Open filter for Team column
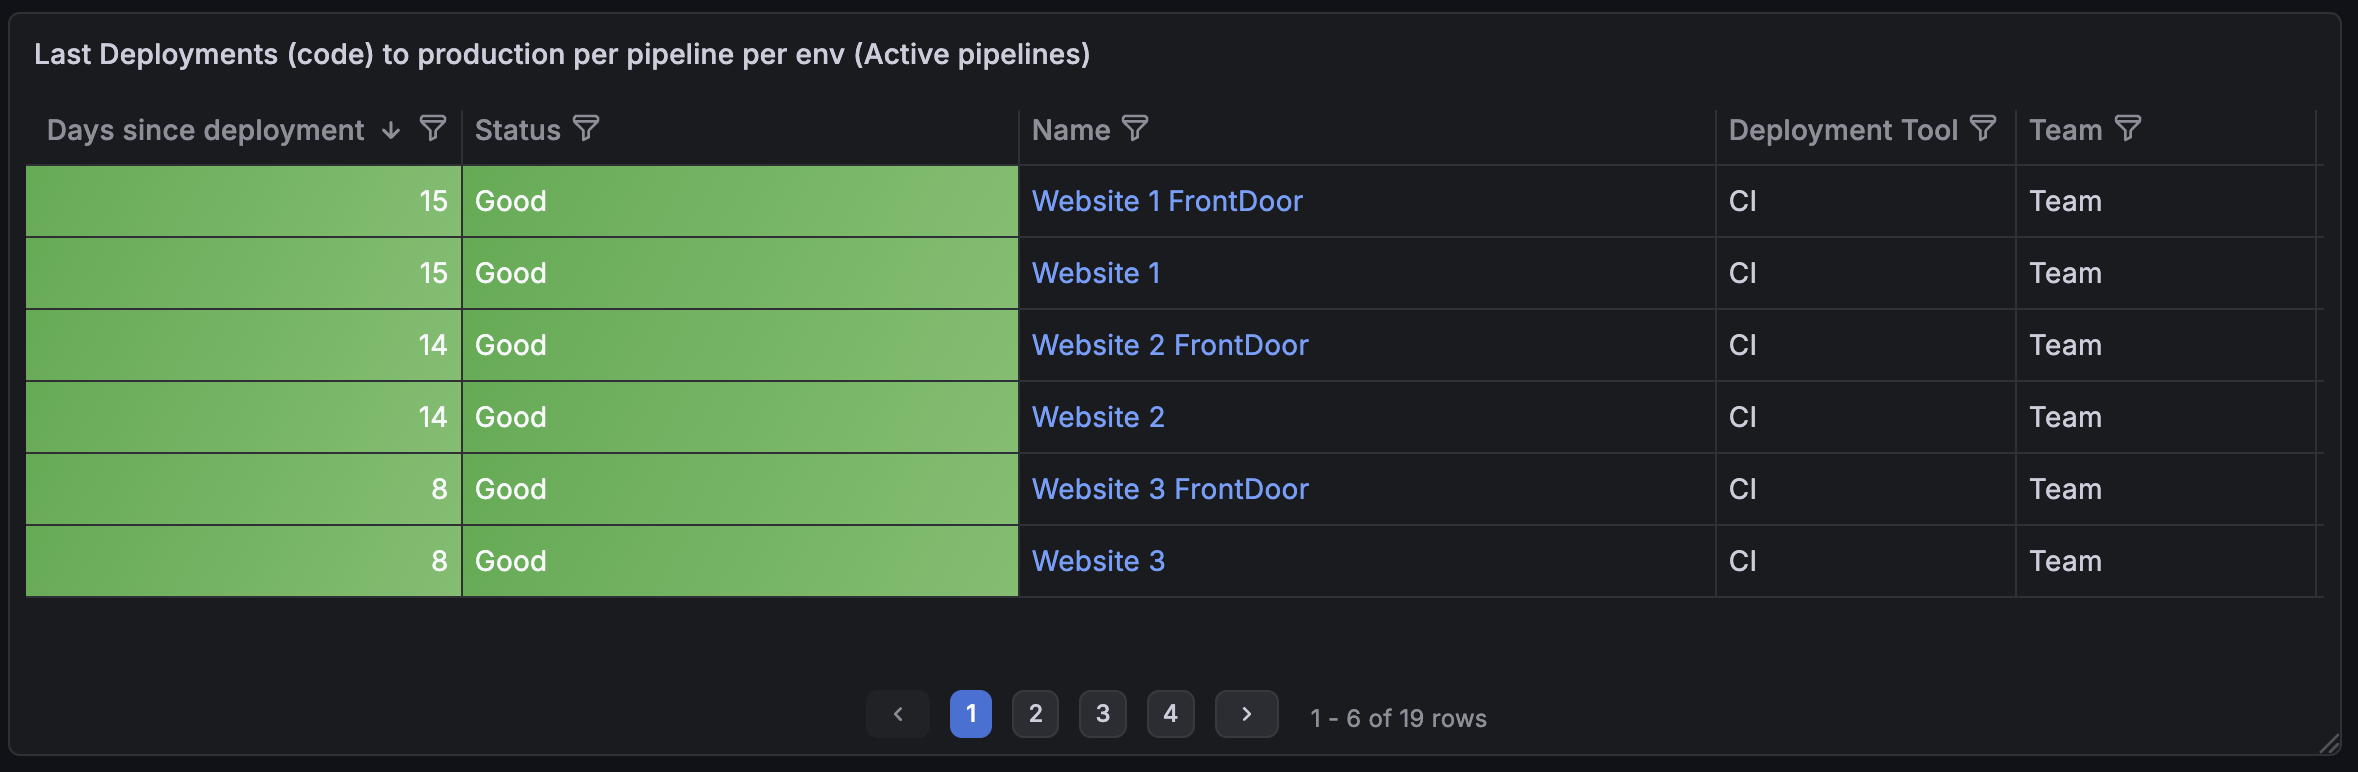This screenshot has width=2358, height=772. (2128, 129)
